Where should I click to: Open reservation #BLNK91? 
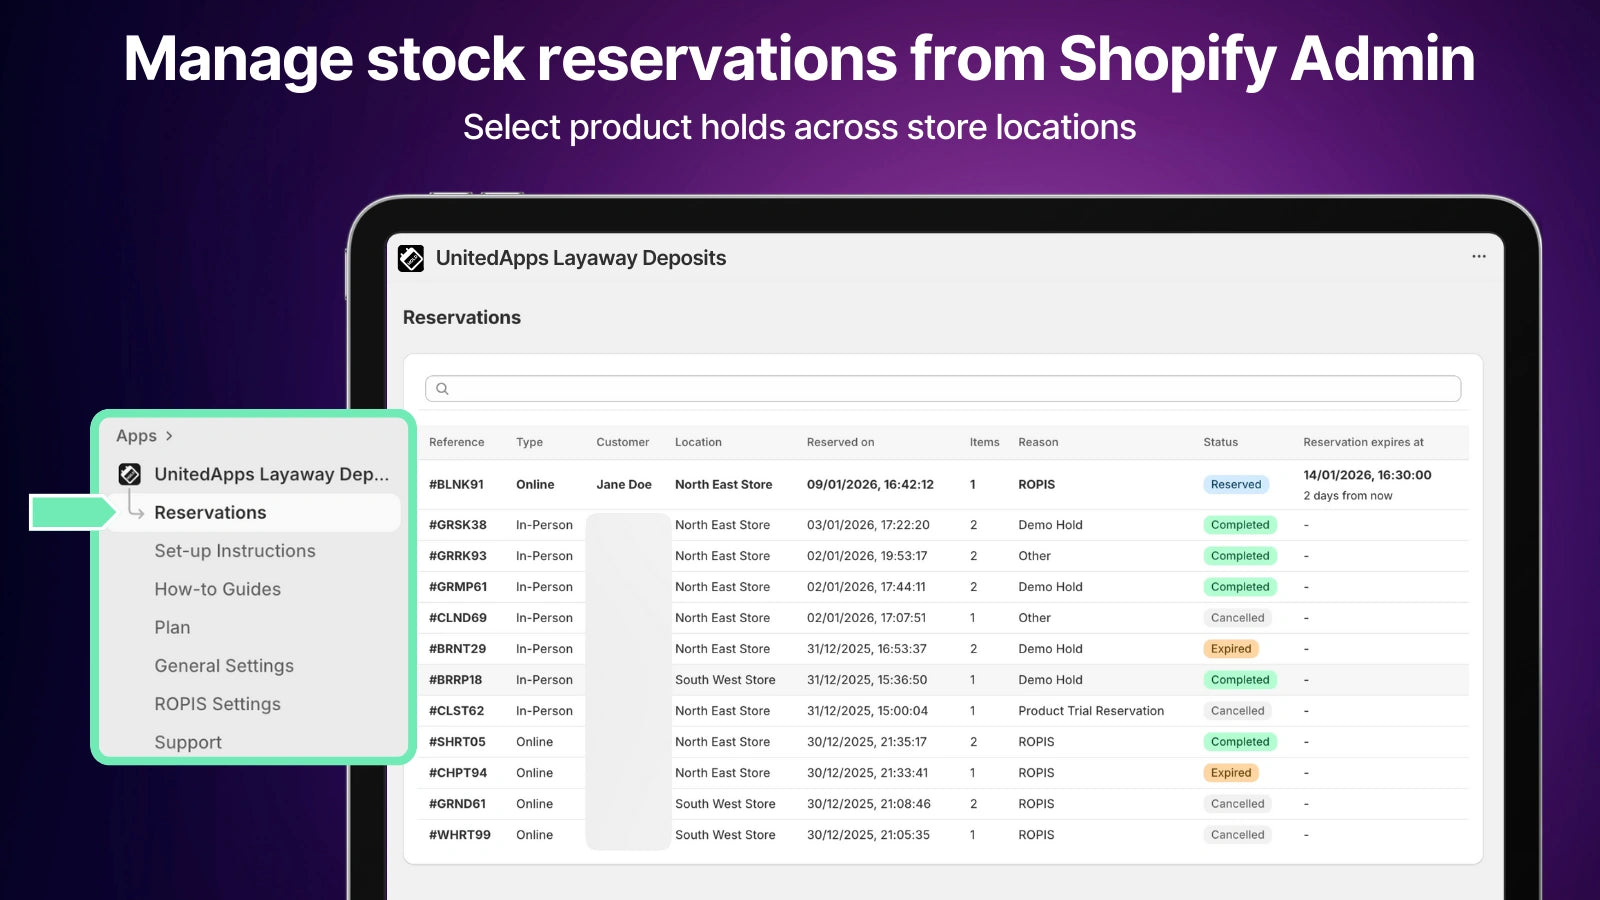[456, 485]
